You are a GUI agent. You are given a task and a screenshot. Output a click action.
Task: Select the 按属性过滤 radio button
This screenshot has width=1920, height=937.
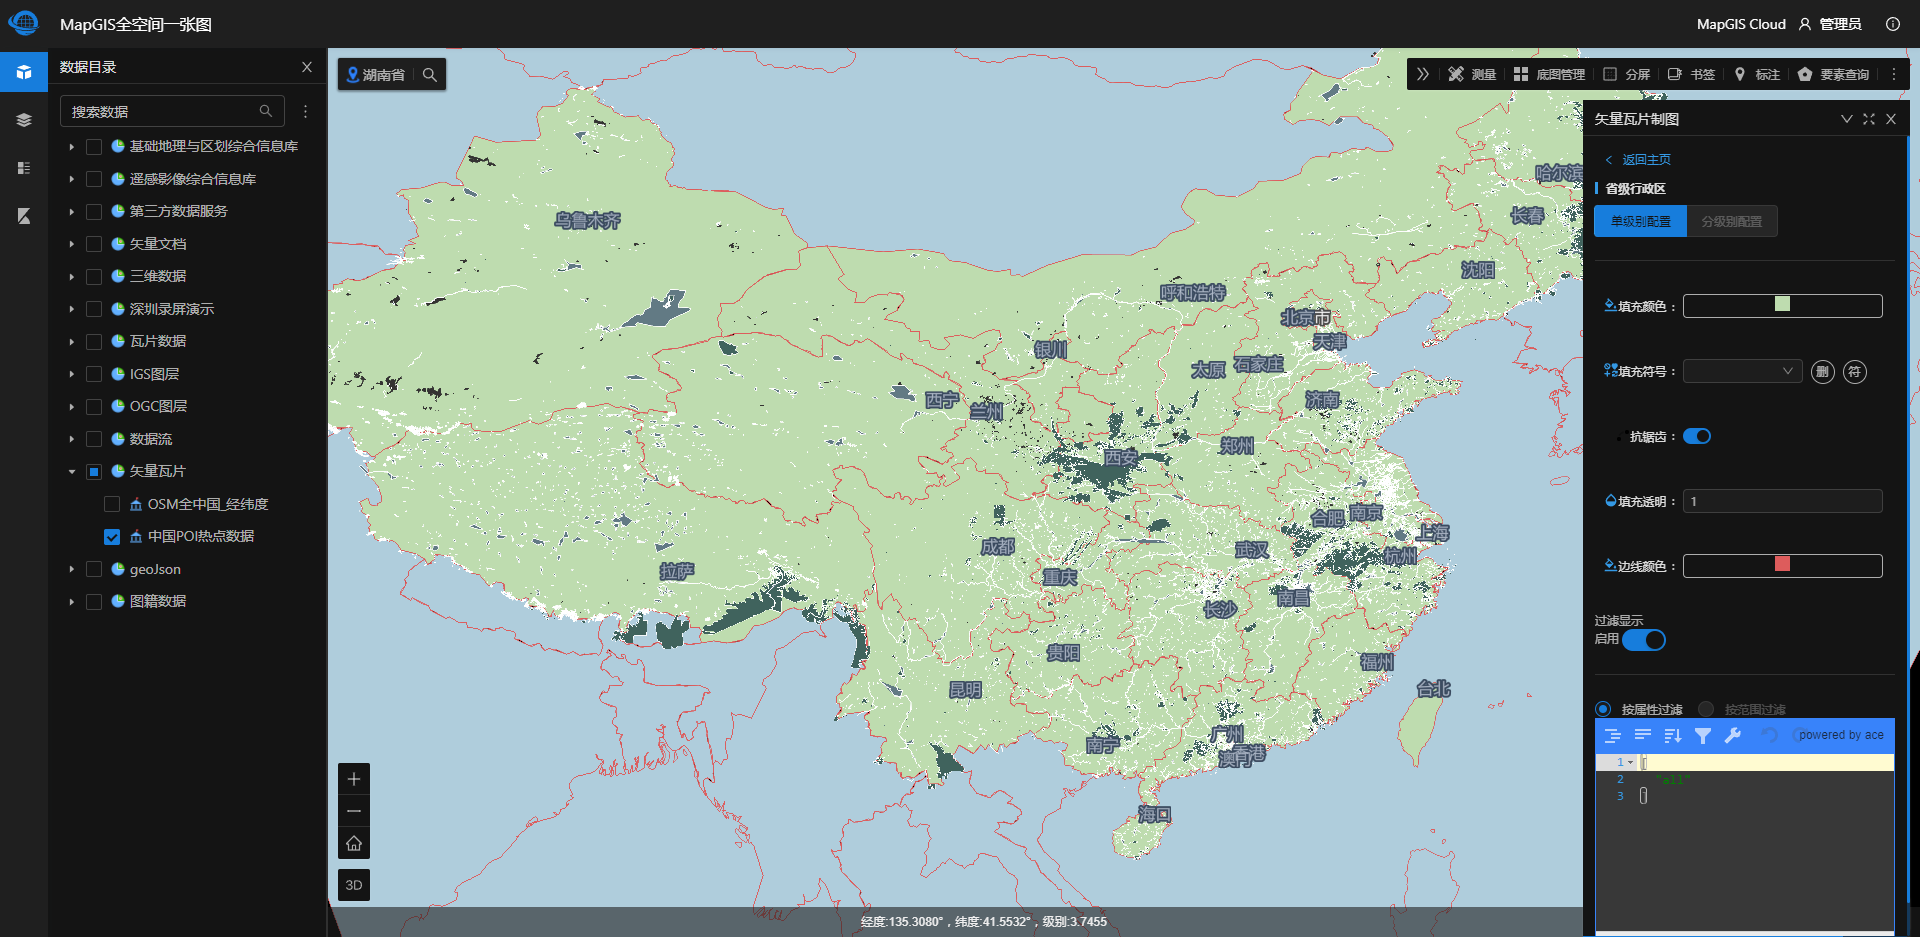[x=1603, y=709]
